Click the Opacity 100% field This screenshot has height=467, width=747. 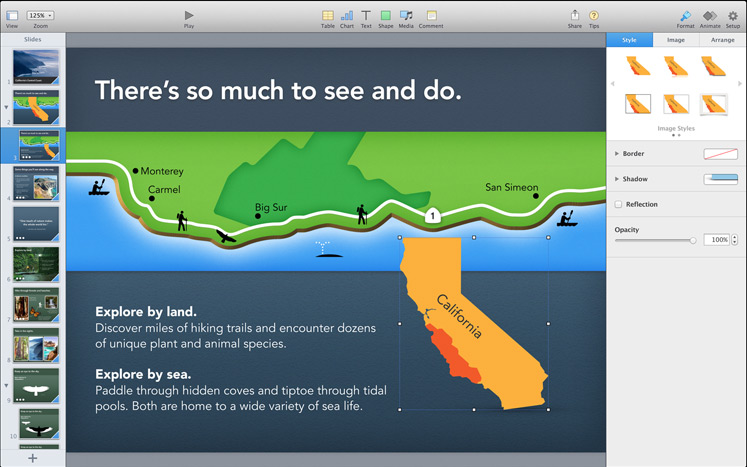(717, 240)
